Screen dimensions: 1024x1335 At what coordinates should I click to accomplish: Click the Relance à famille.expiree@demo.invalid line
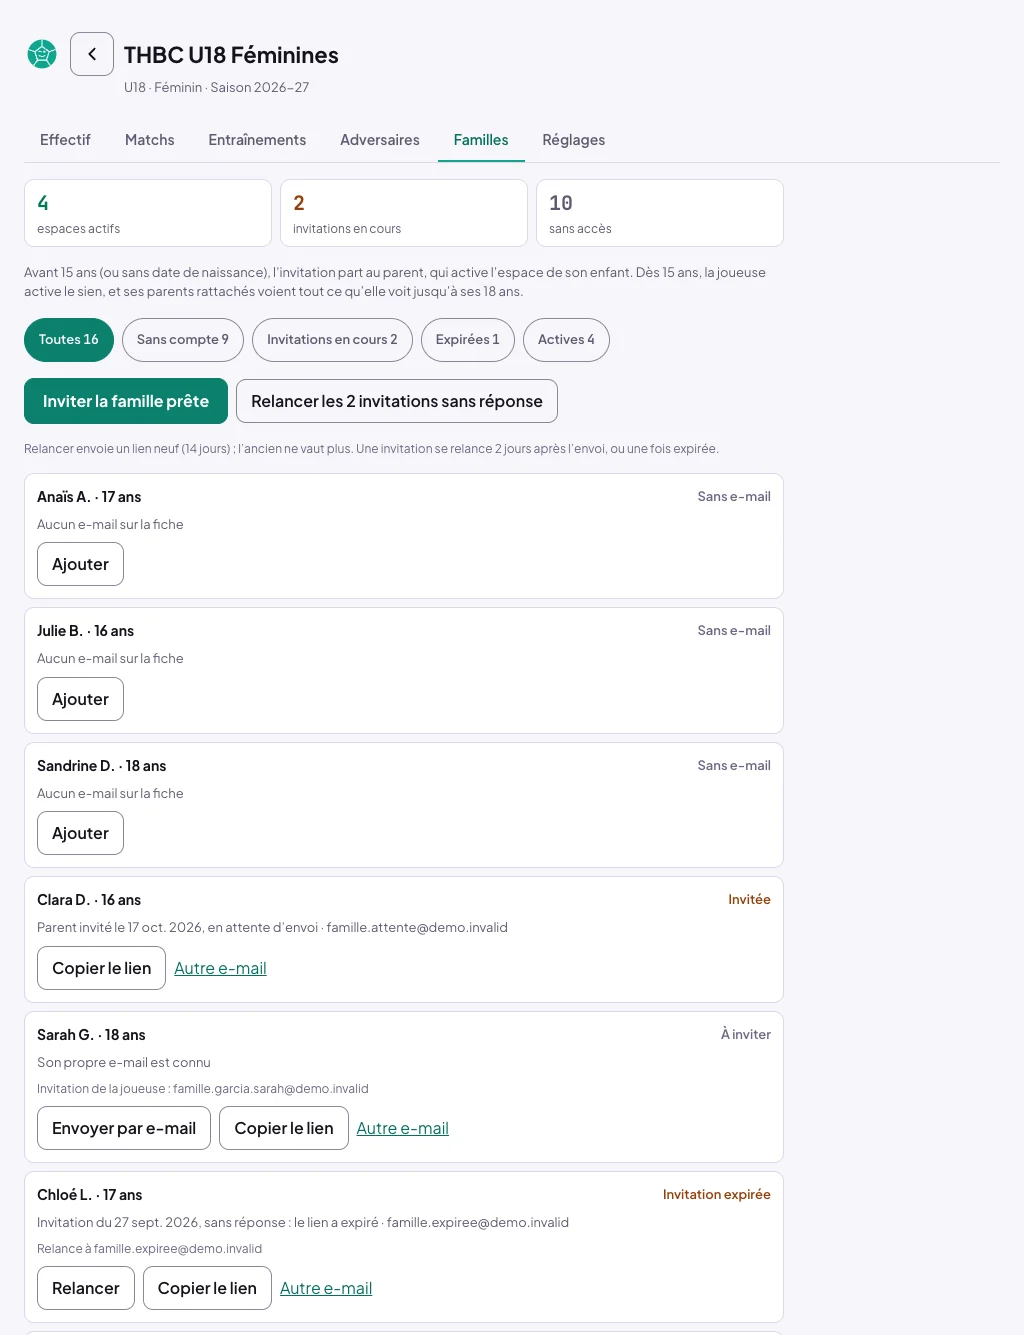pyautogui.click(x=150, y=1248)
